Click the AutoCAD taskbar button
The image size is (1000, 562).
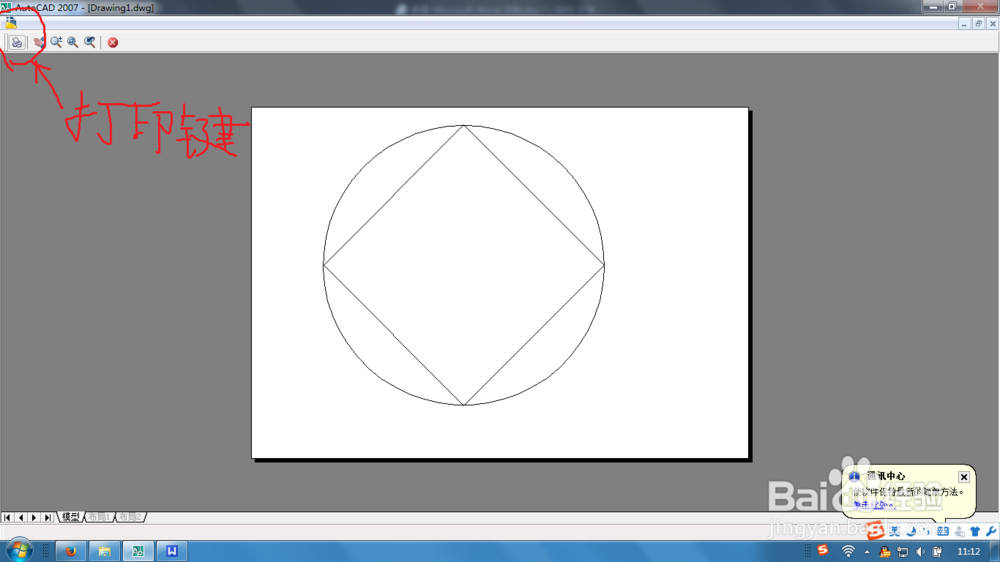pyautogui.click(x=138, y=551)
